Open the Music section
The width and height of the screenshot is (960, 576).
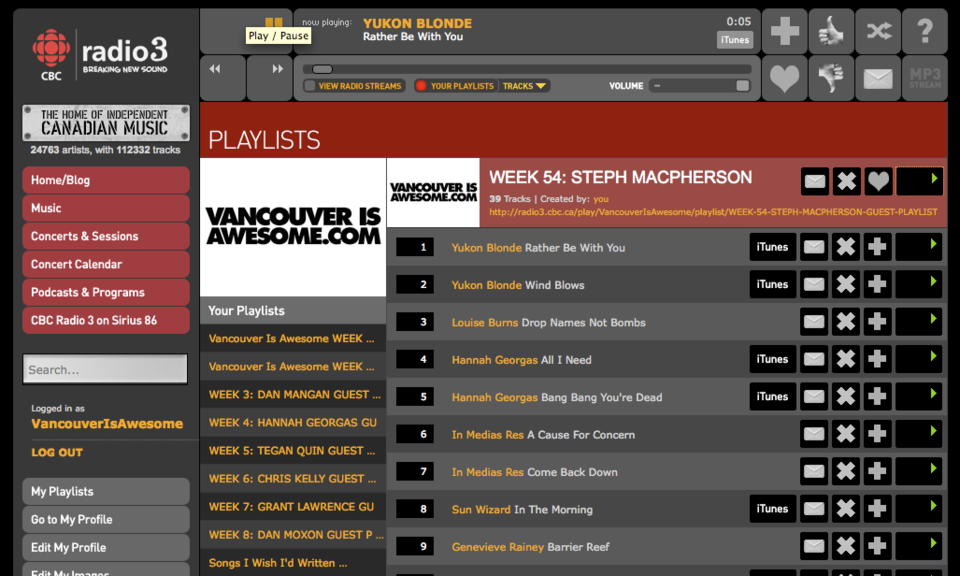click(106, 208)
